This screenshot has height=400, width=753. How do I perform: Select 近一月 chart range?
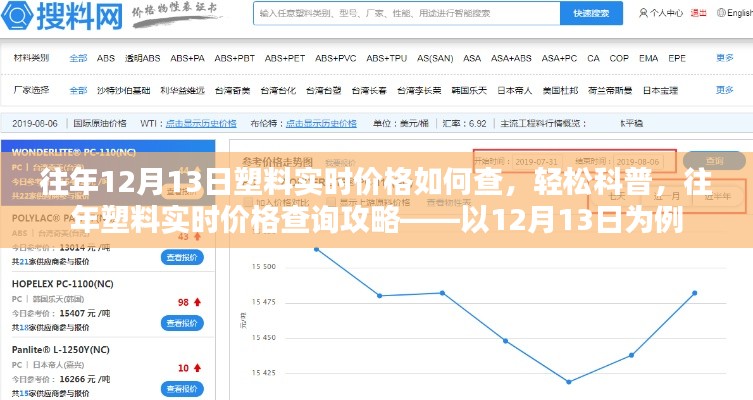[x=666, y=196]
